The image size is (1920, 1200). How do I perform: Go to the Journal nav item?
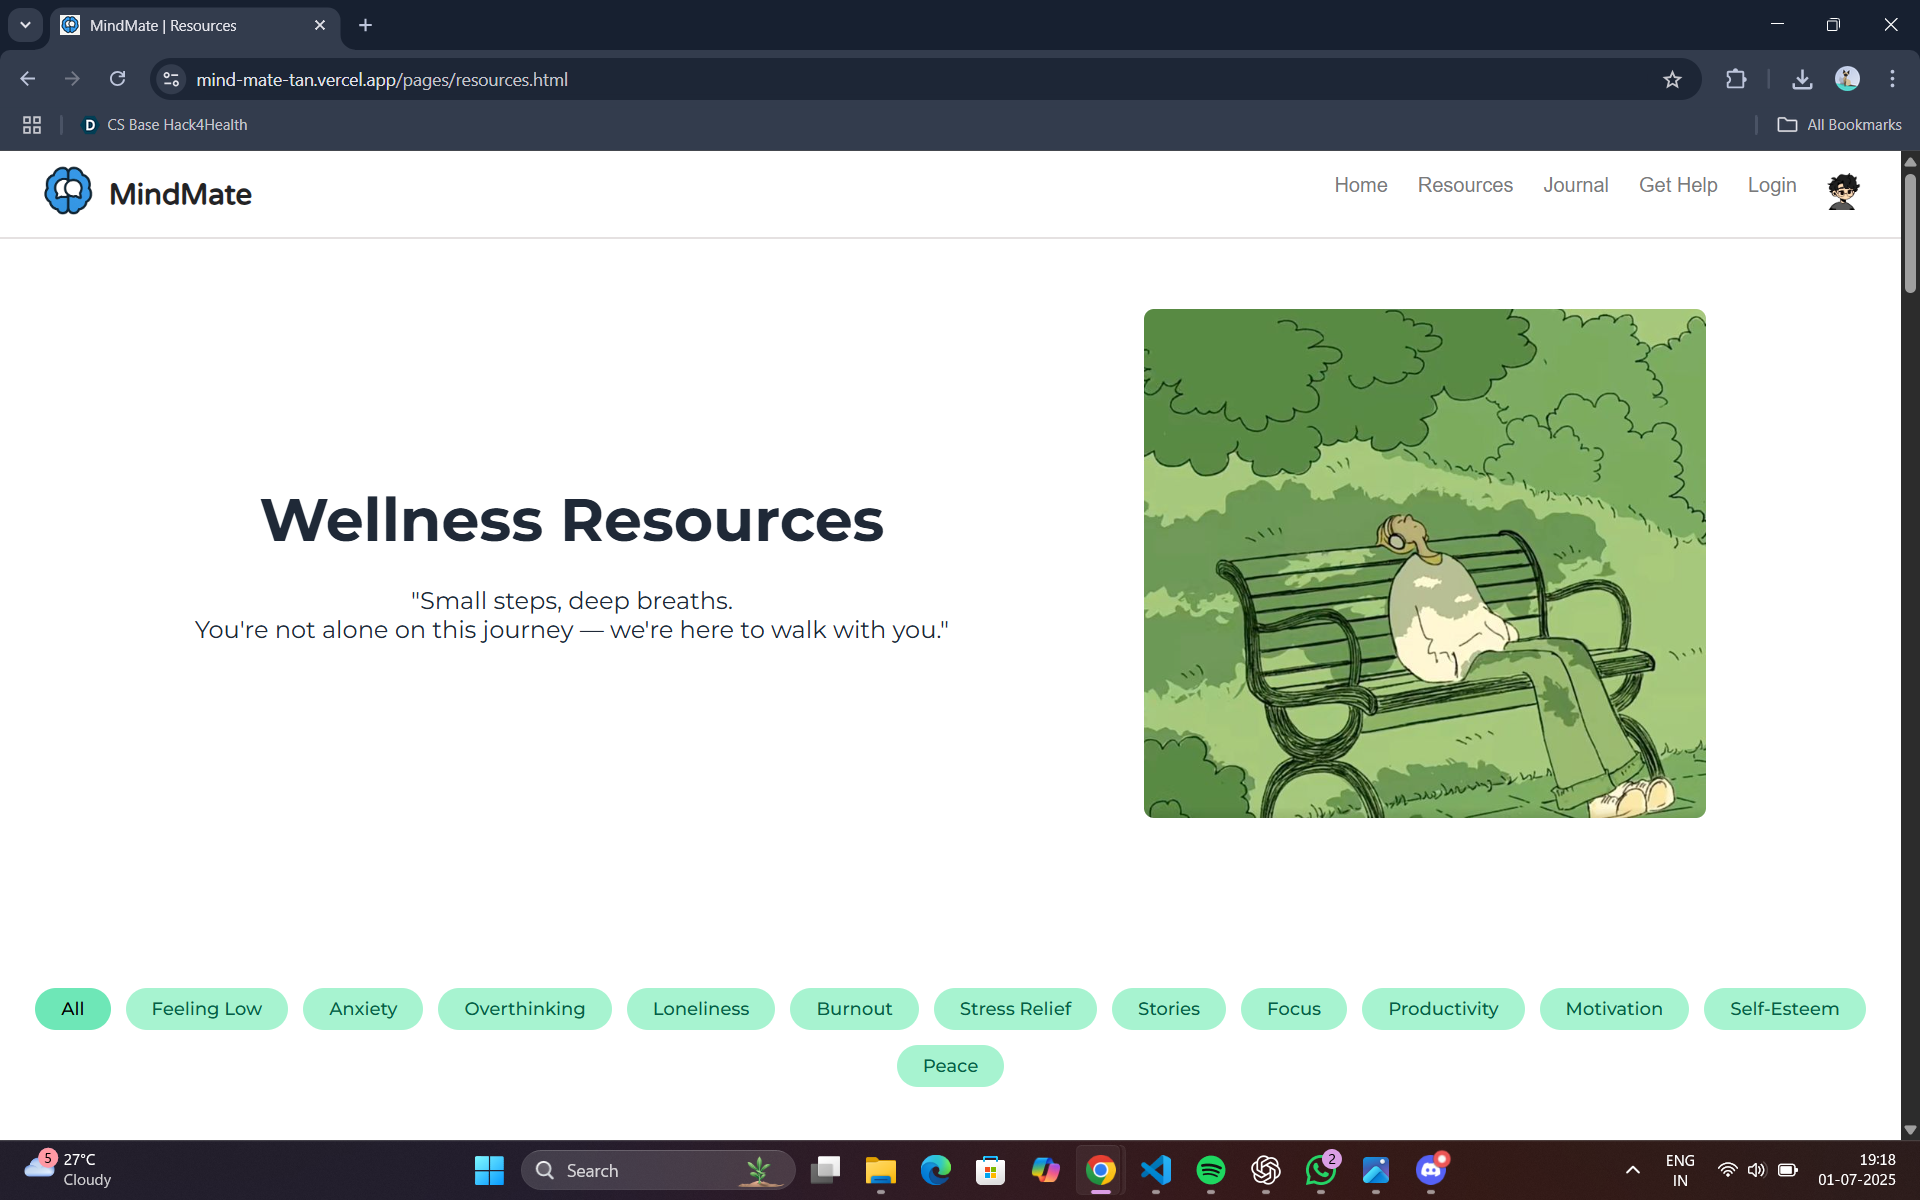1575,185
